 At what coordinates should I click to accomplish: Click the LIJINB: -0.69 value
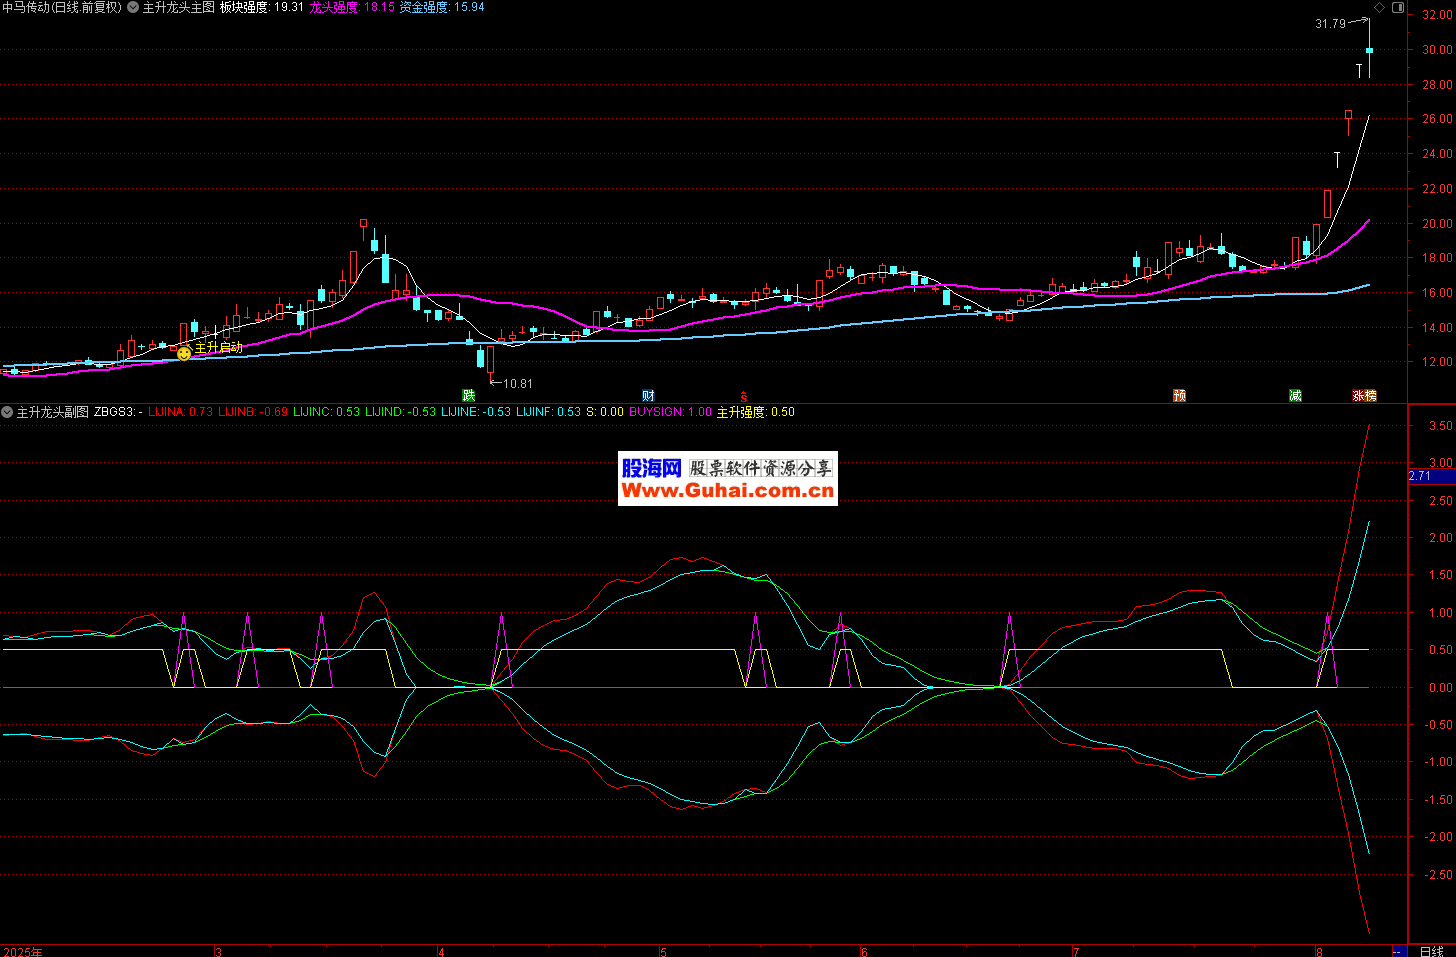click(253, 412)
